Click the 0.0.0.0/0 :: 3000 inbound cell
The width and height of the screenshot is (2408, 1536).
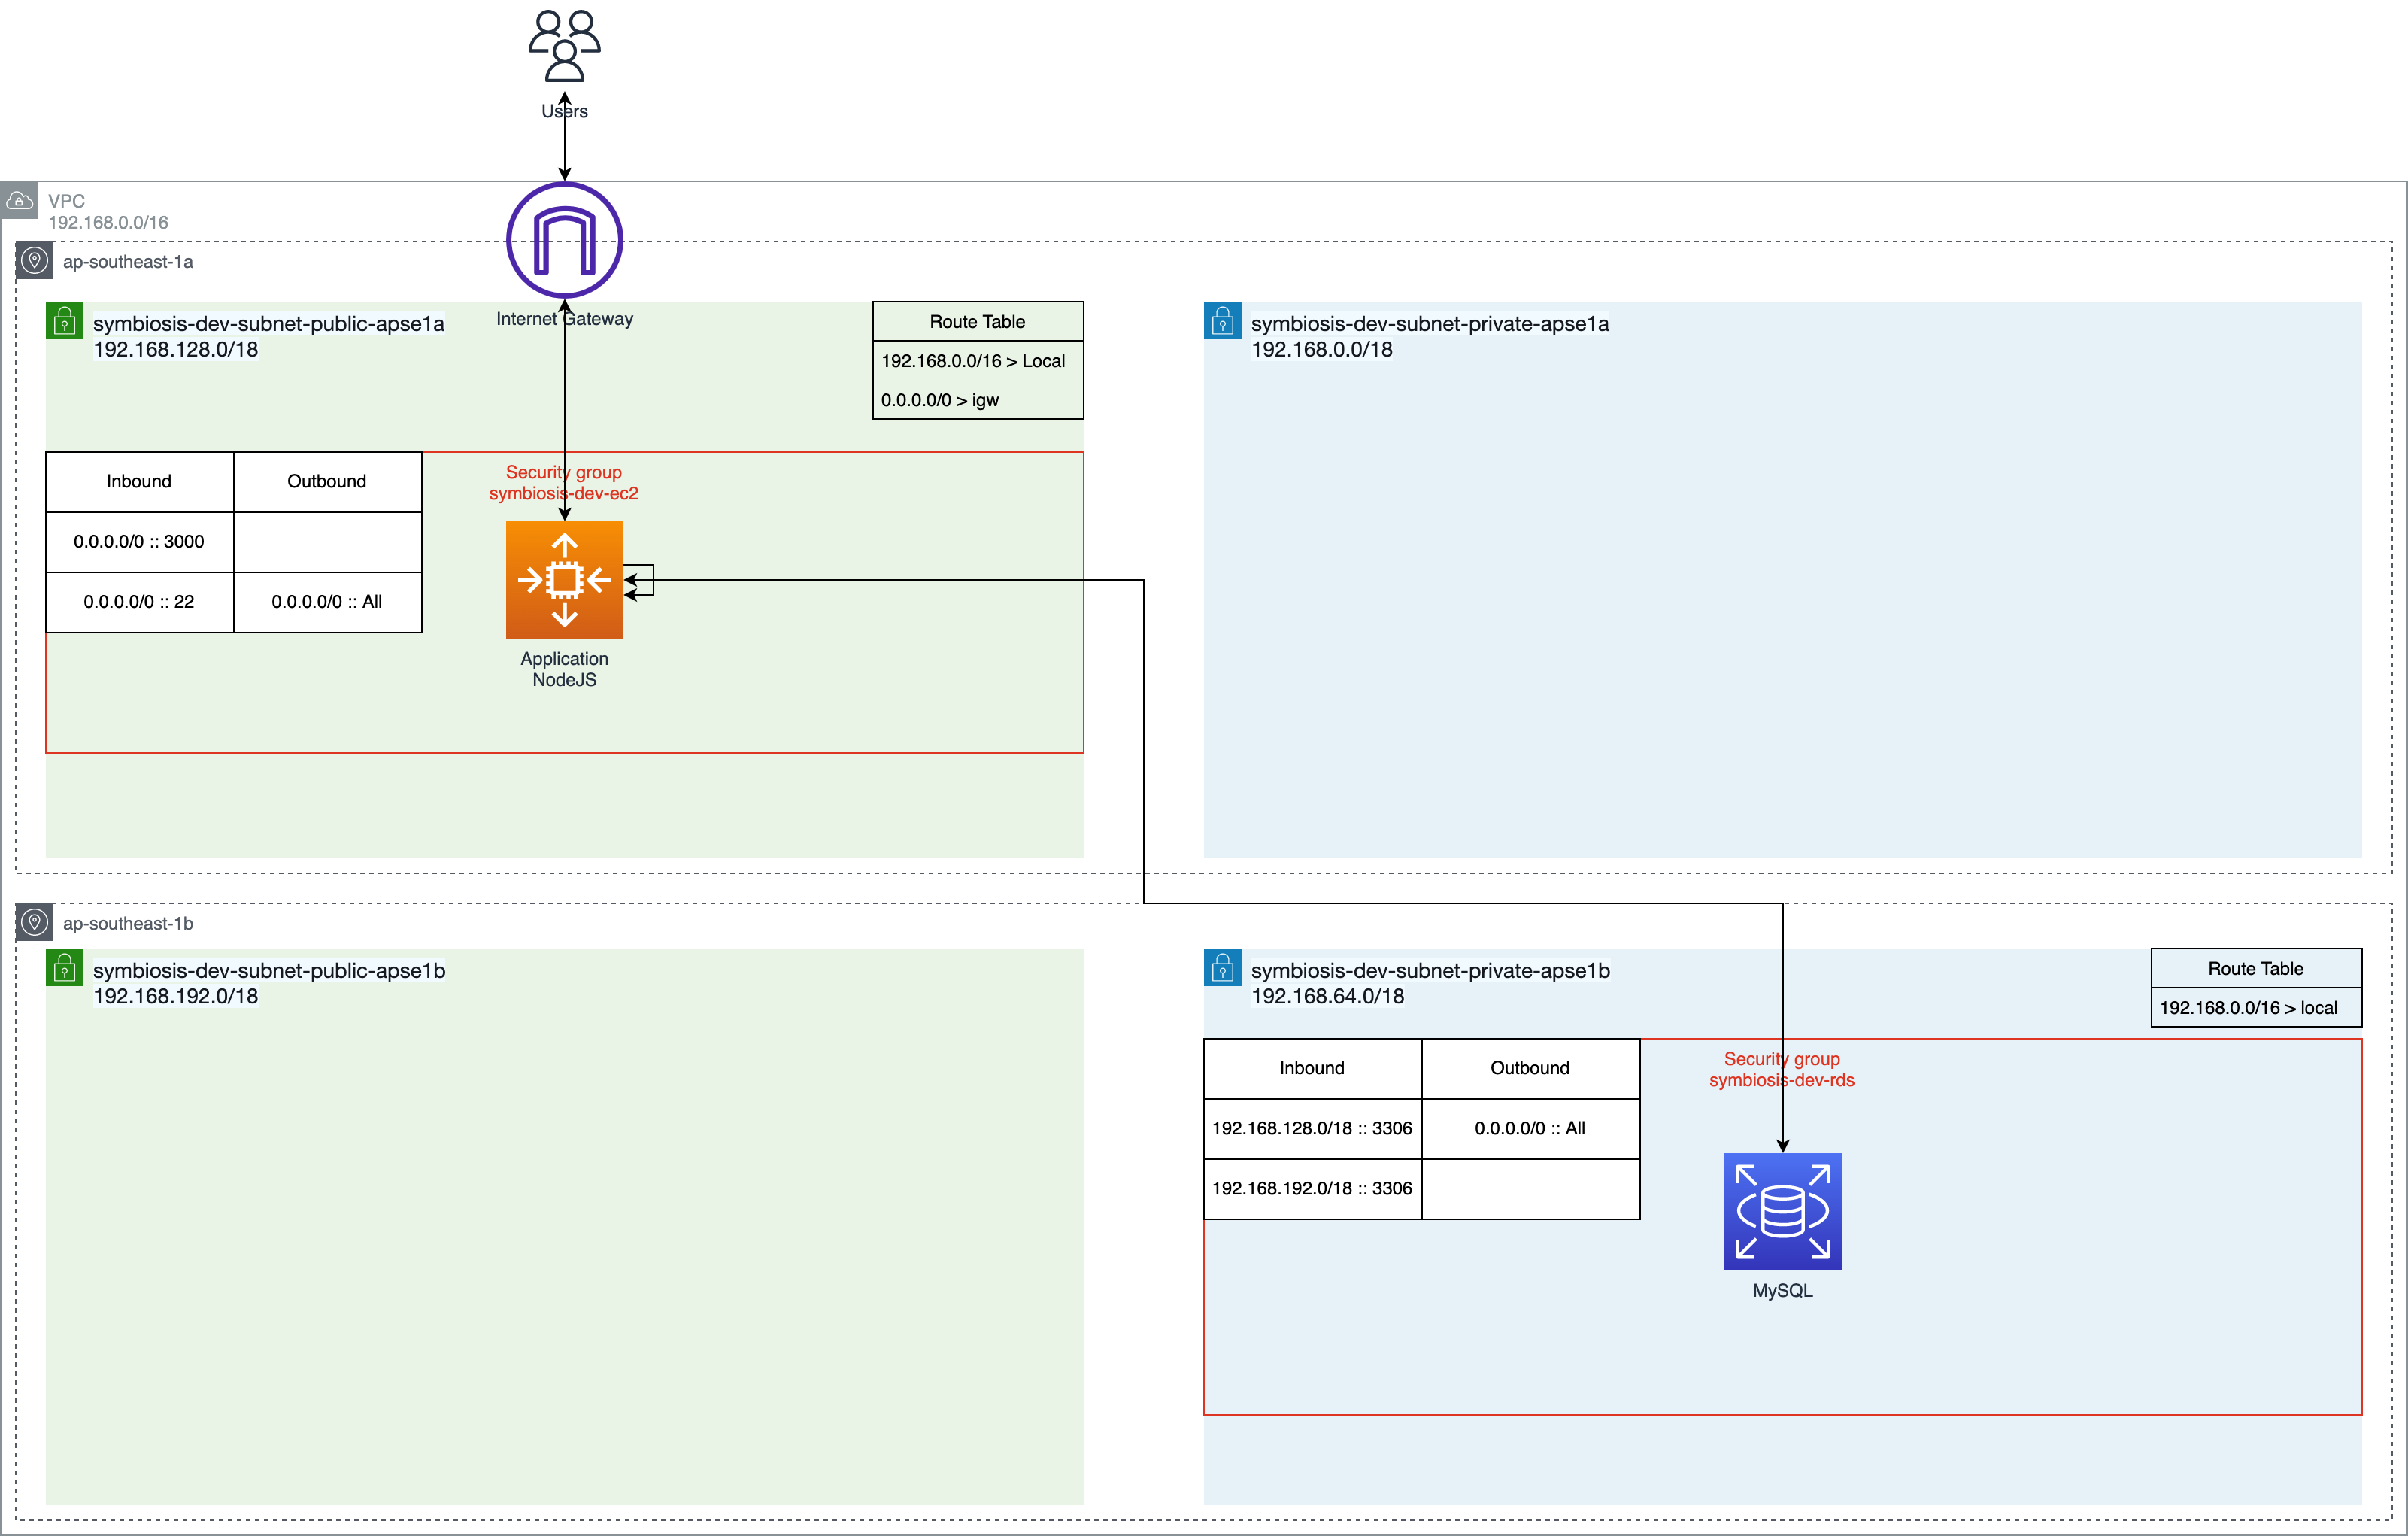click(139, 542)
